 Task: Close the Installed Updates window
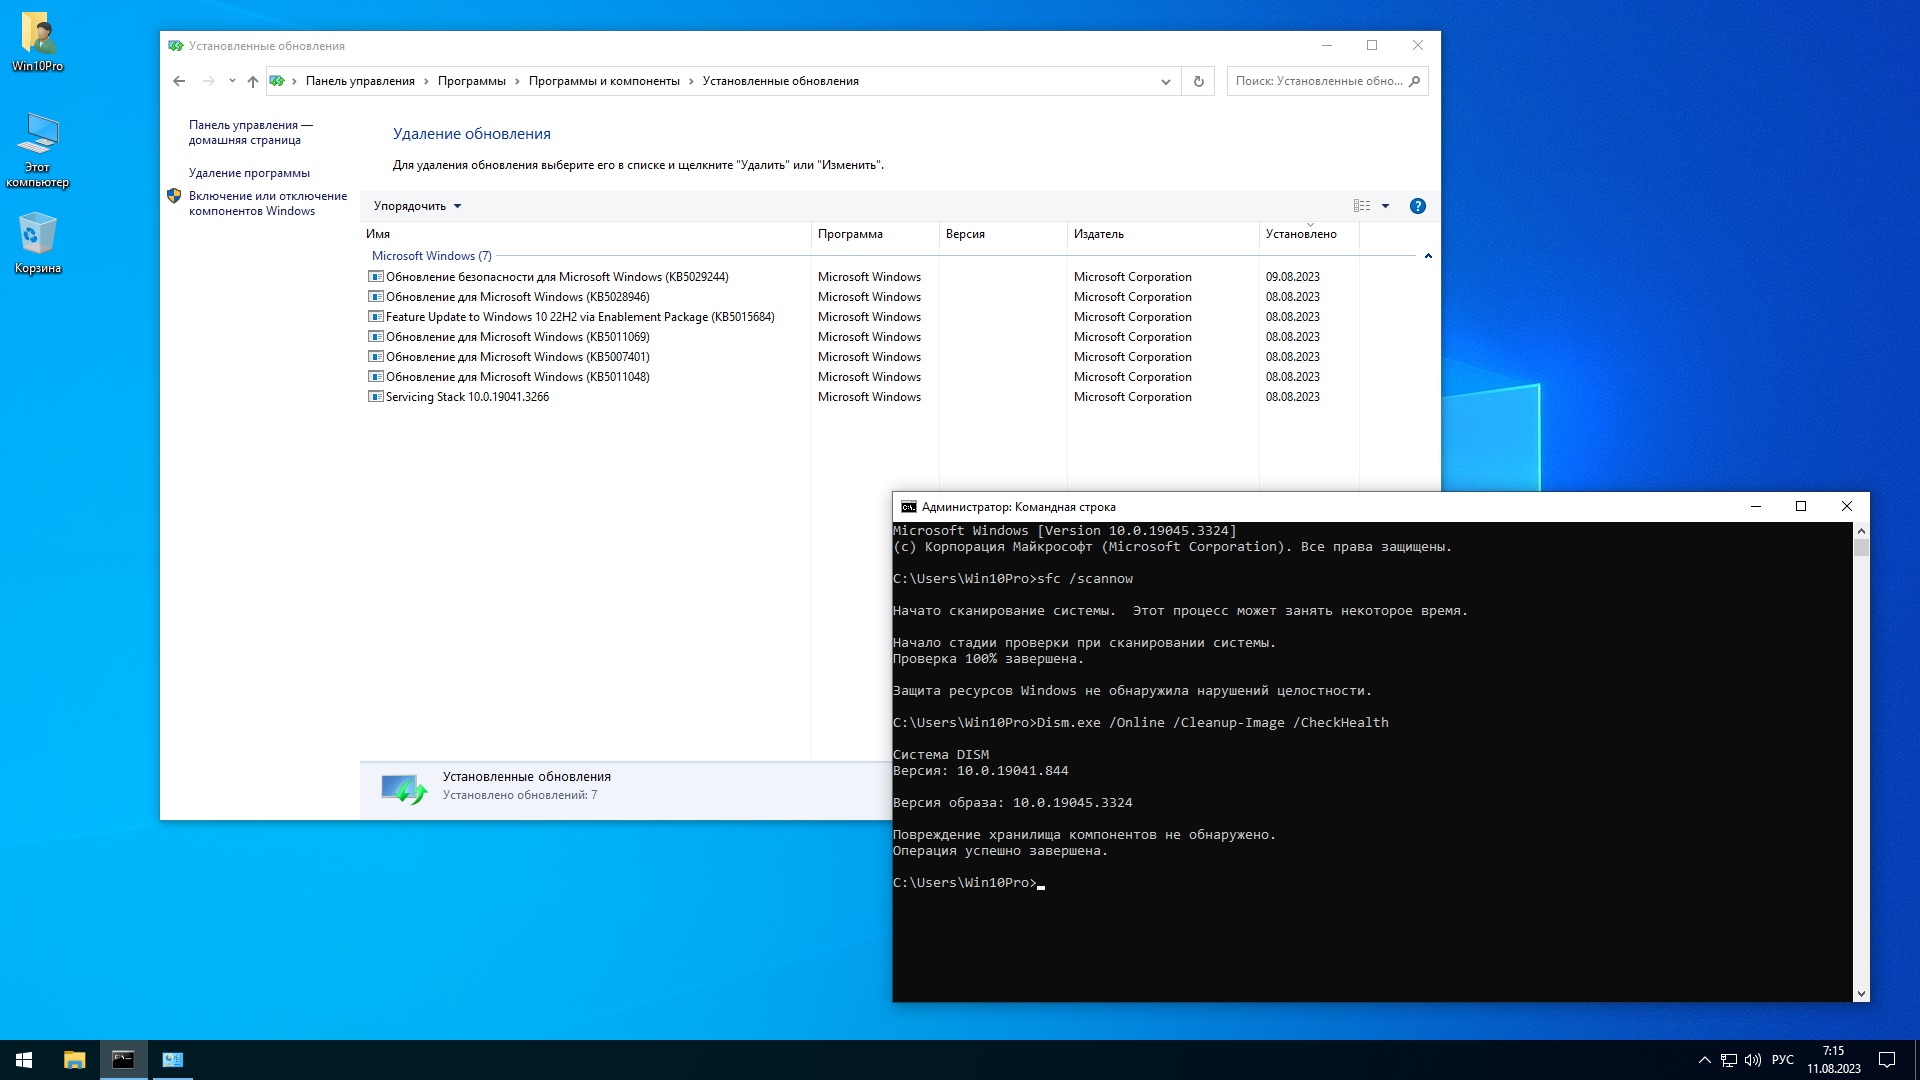(x=1417, y=46)
